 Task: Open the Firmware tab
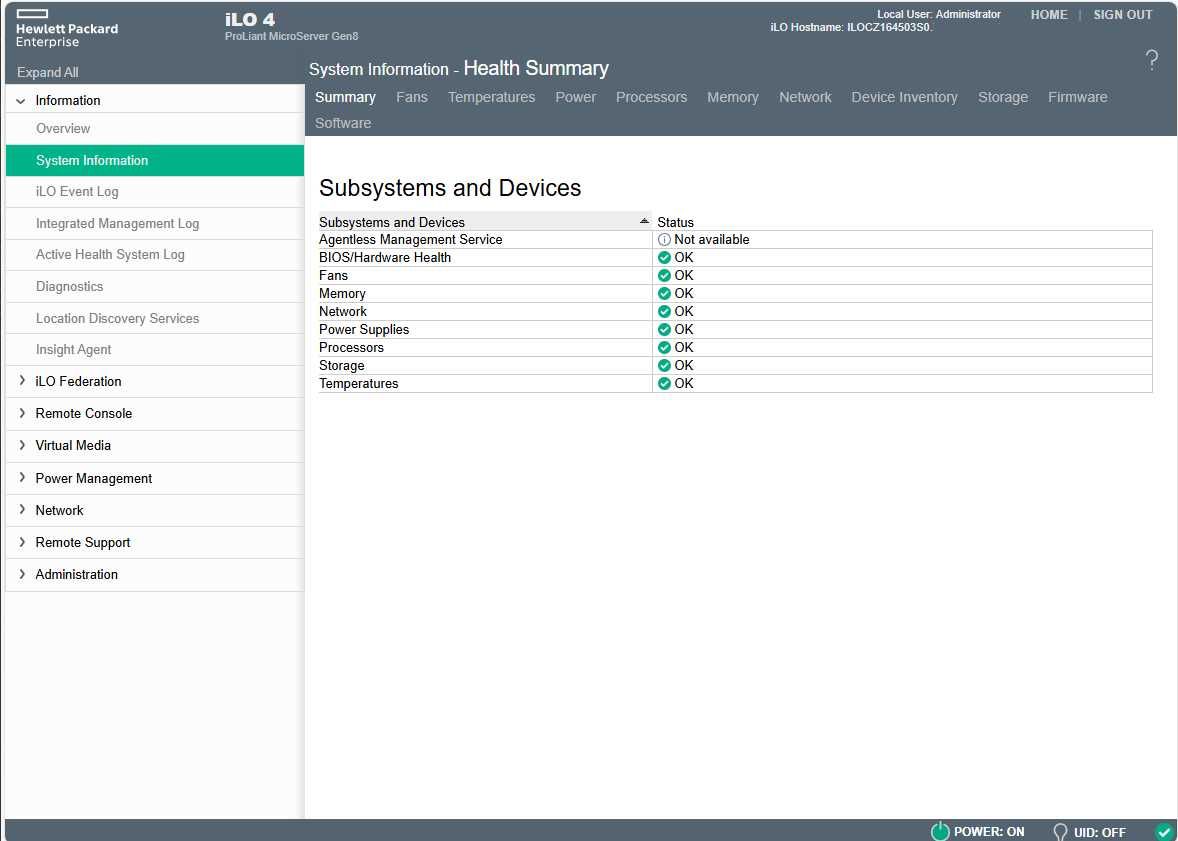pos(1077,97)
